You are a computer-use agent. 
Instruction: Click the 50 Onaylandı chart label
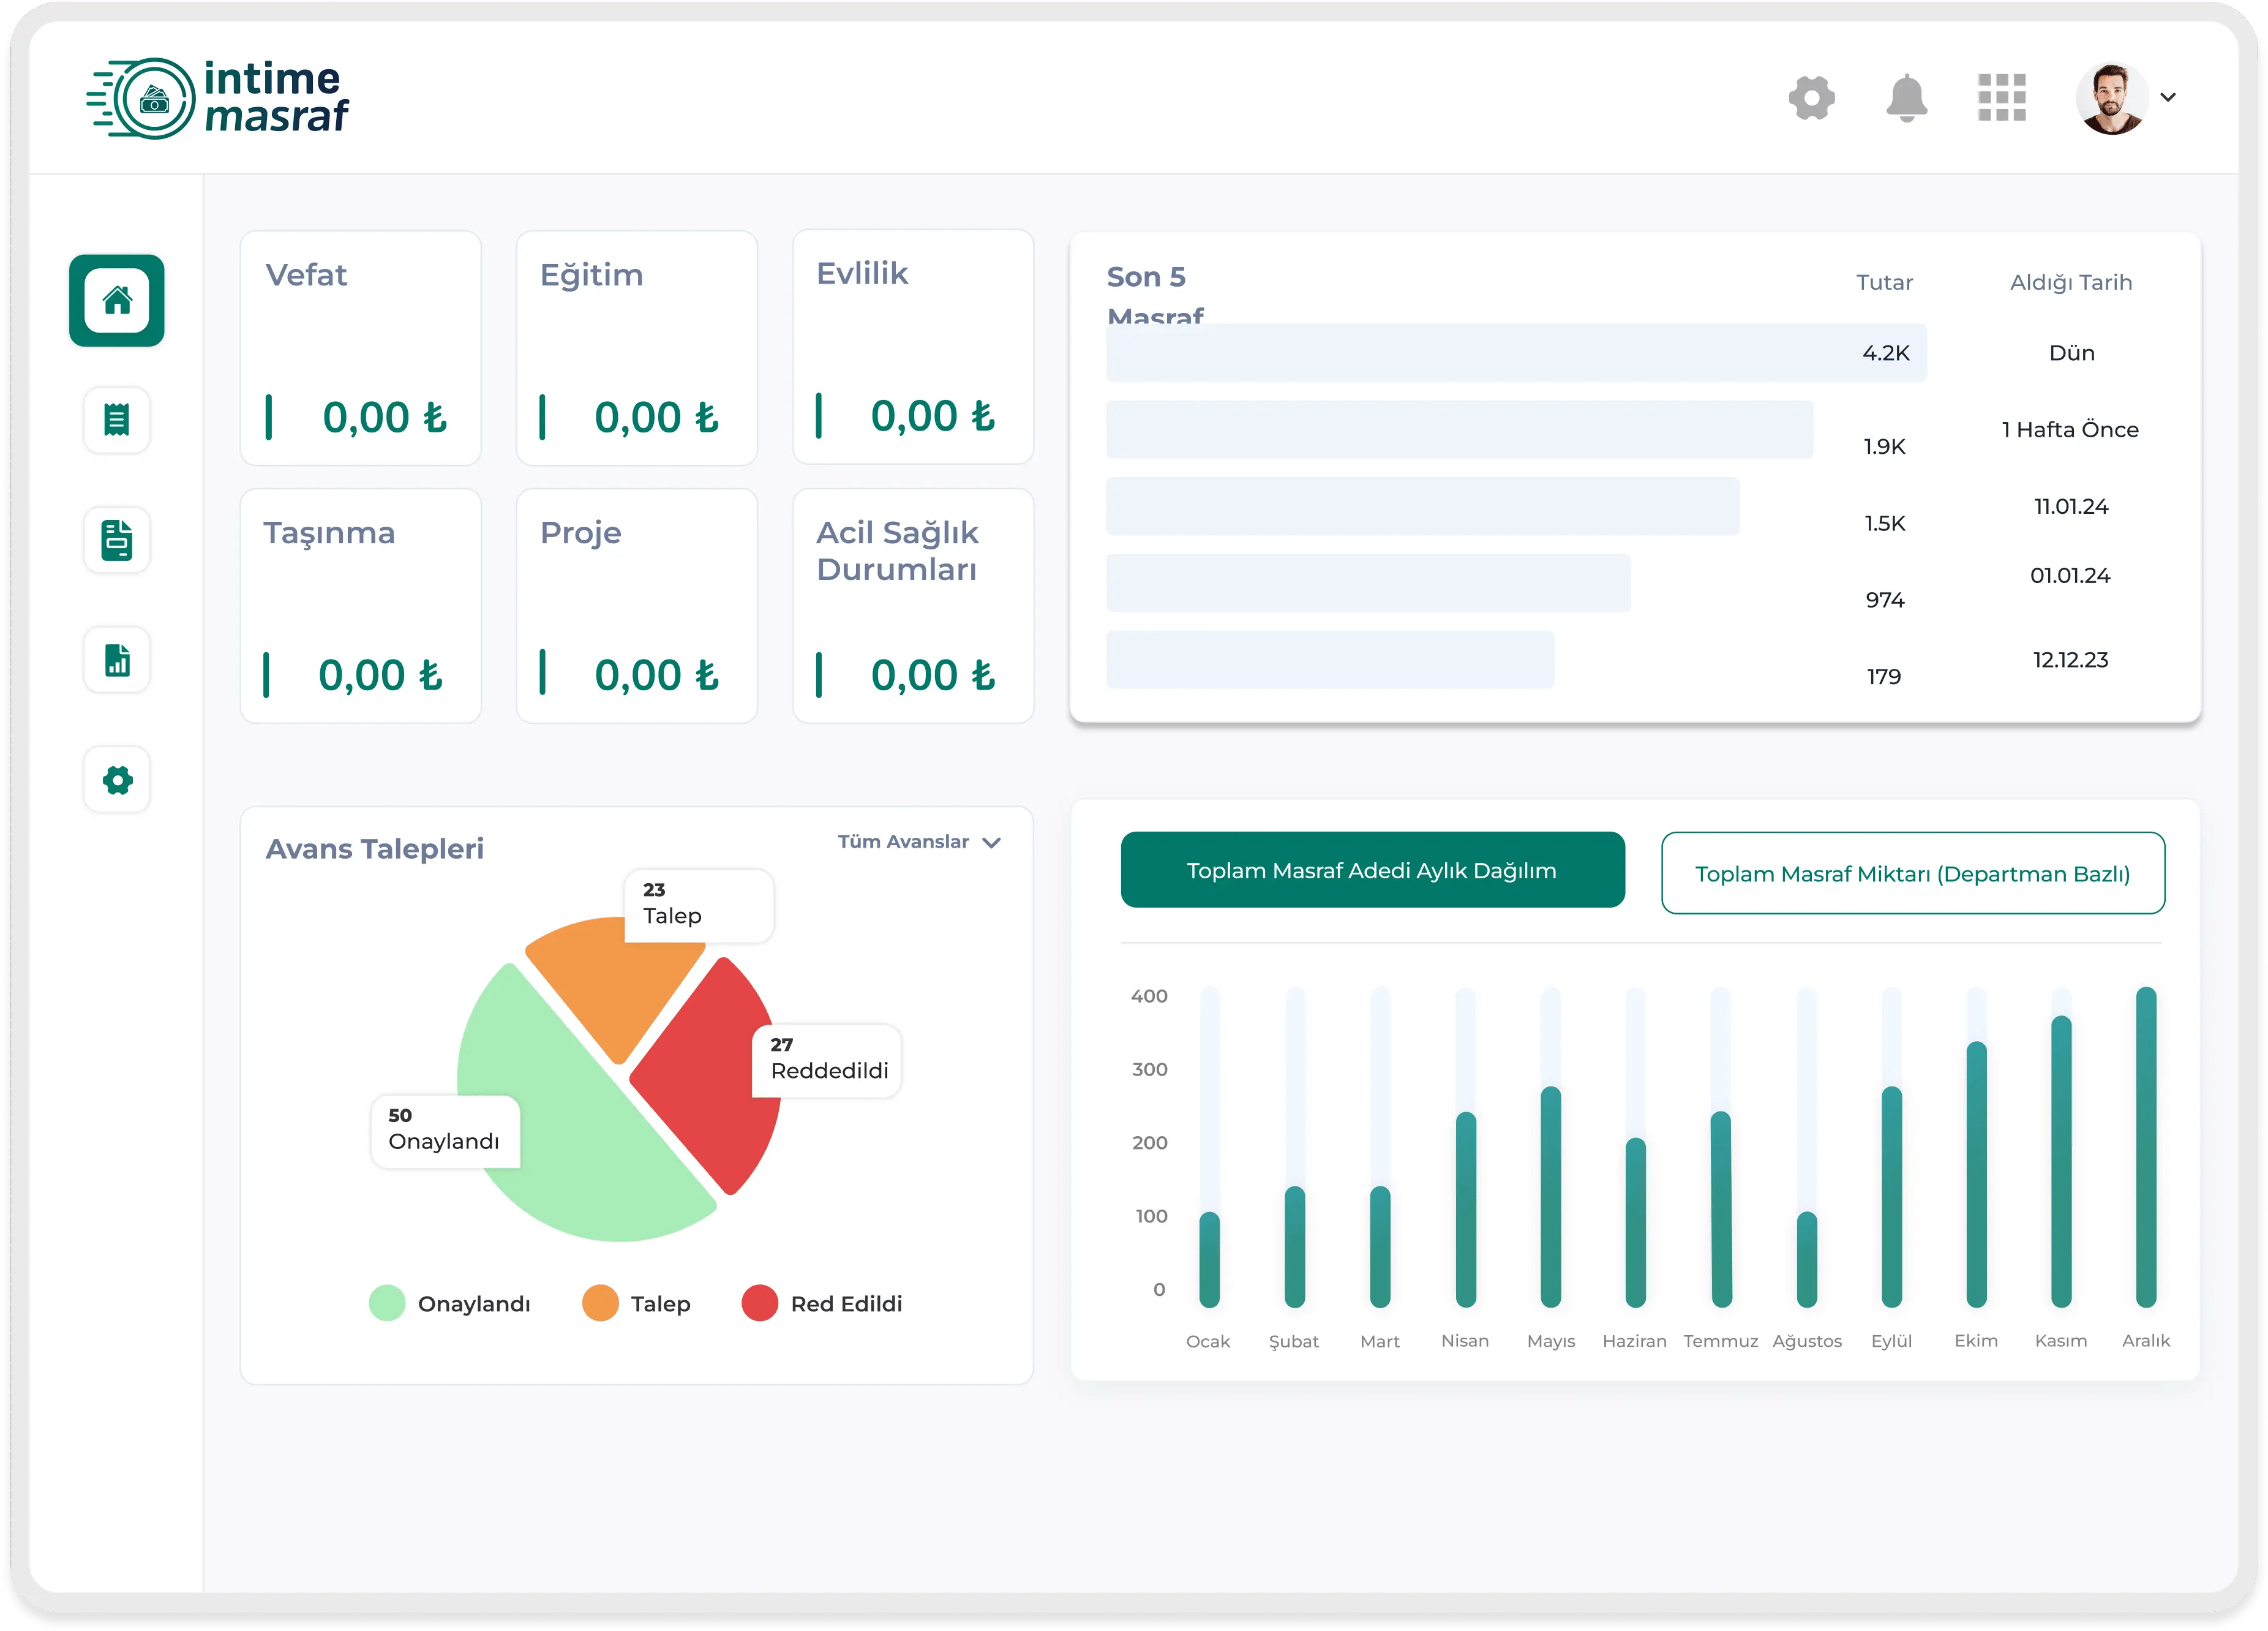(445, 1131)
